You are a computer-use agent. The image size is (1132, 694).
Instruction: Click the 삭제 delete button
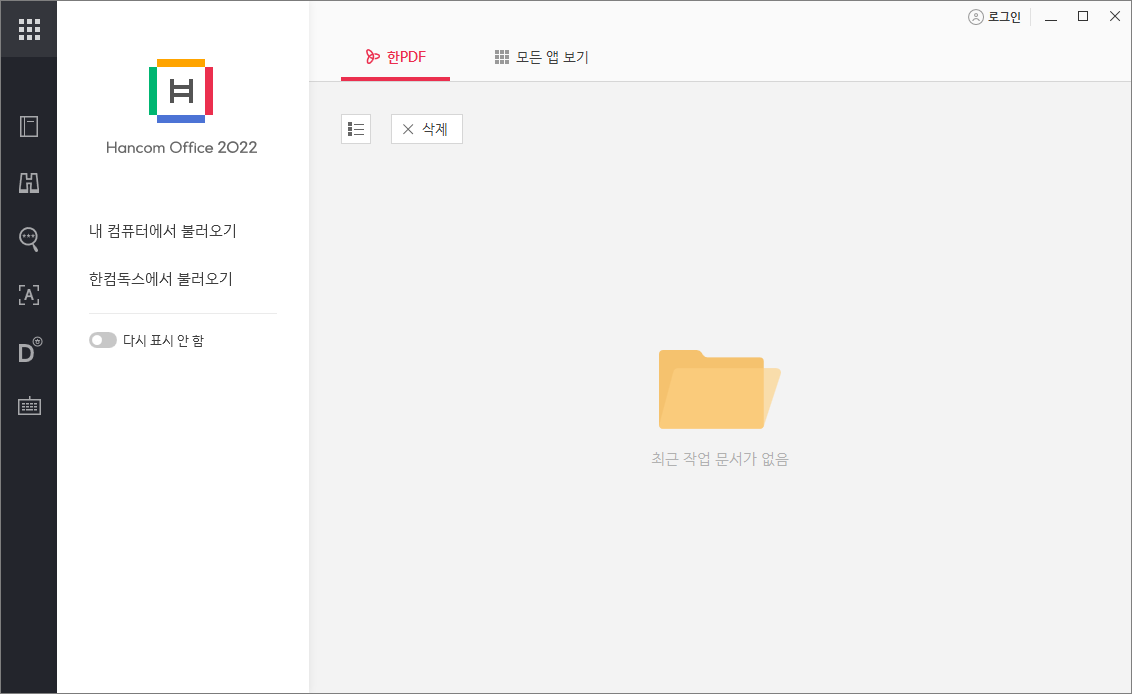pyautogui.click(x=427, y=129)
